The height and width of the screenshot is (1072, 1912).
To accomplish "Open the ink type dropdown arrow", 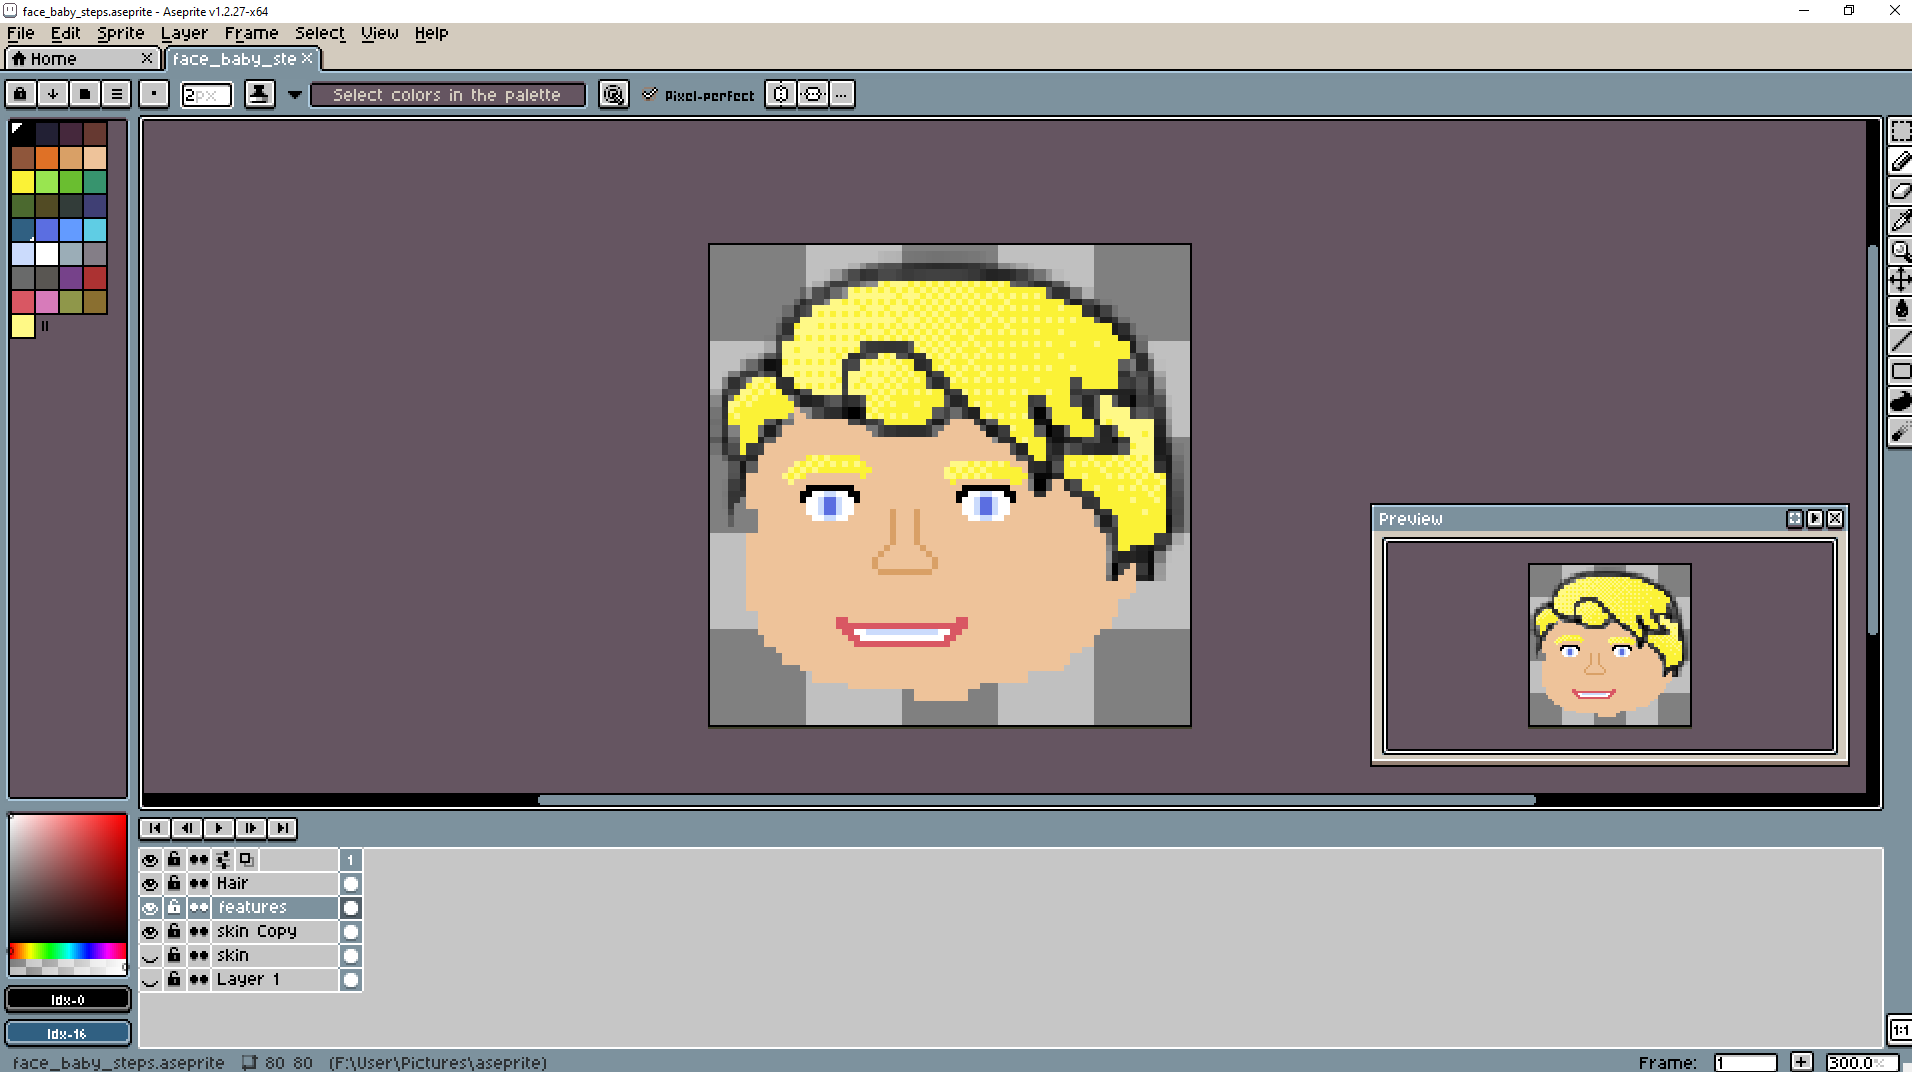I will point(295,94).
